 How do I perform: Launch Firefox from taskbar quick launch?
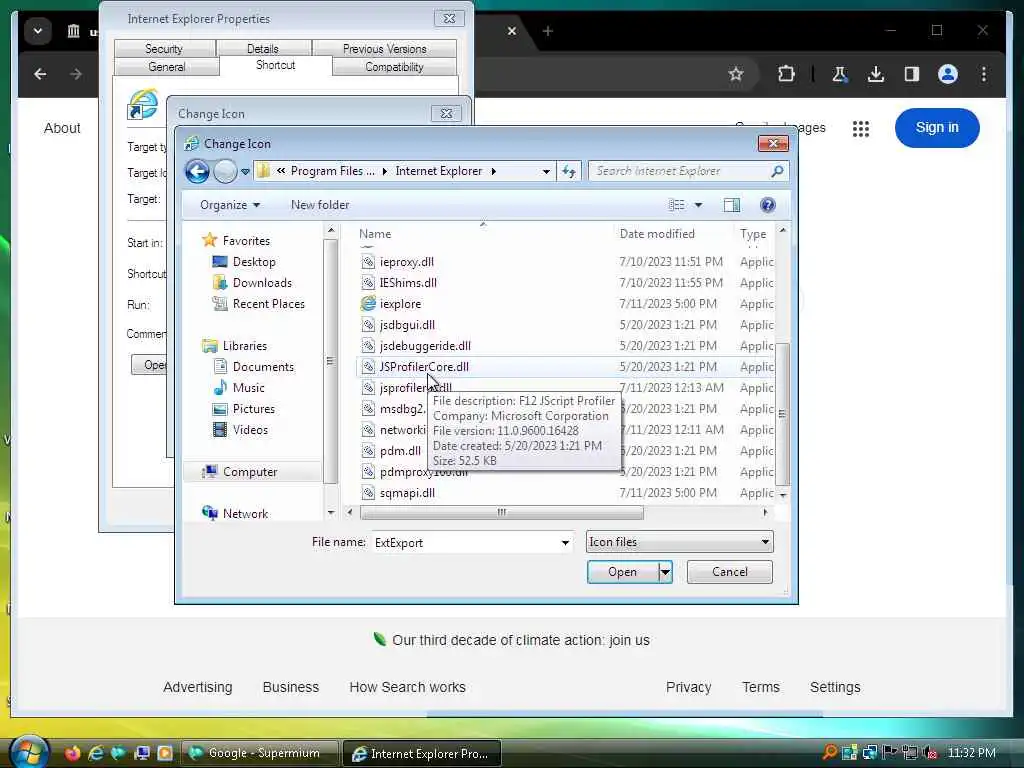(72, 753)
